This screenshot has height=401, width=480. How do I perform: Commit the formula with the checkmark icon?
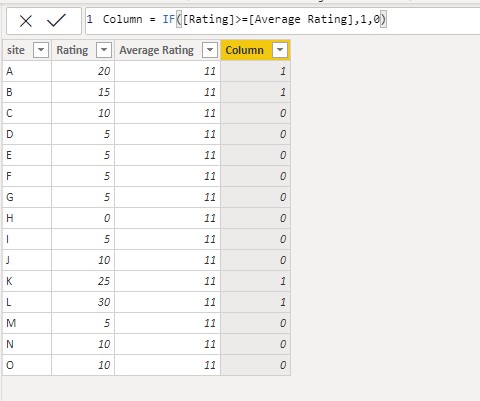pos(56,21)
